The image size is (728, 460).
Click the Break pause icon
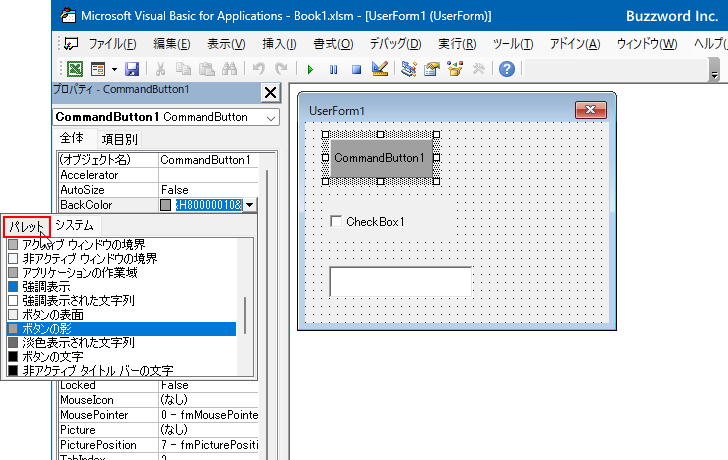click(x=333, y=70)
